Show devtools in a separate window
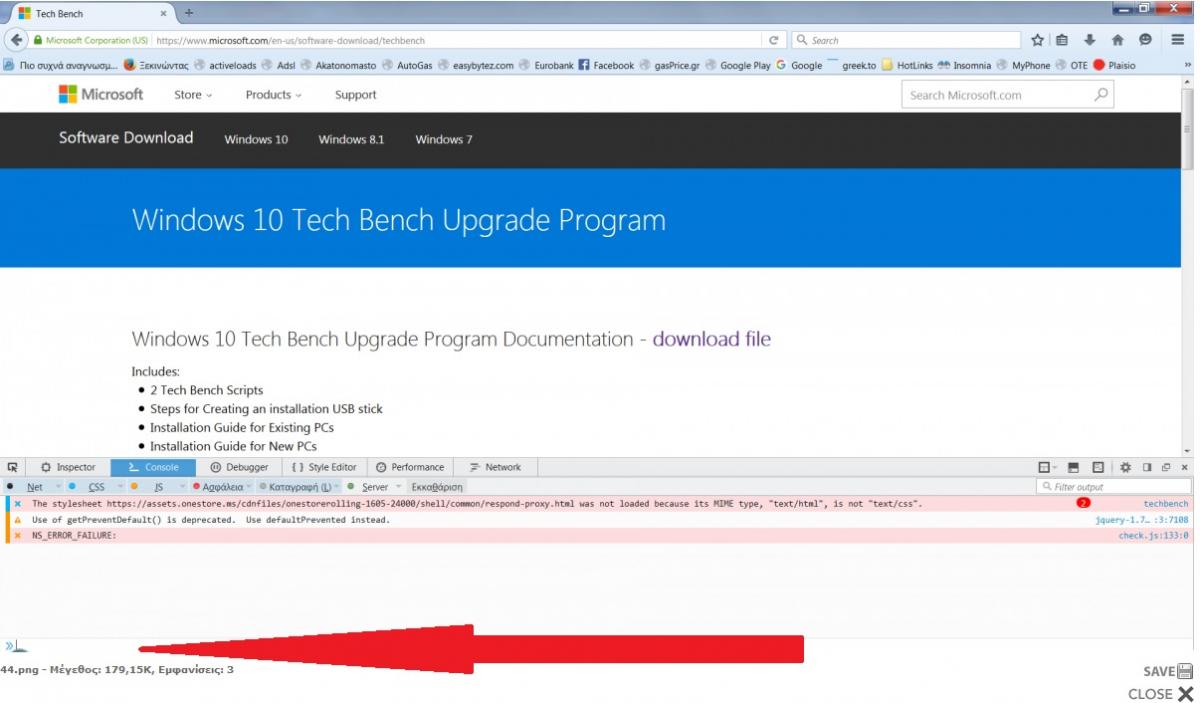This screenshot has height=703, width=1200. [x=1166, y=467]
